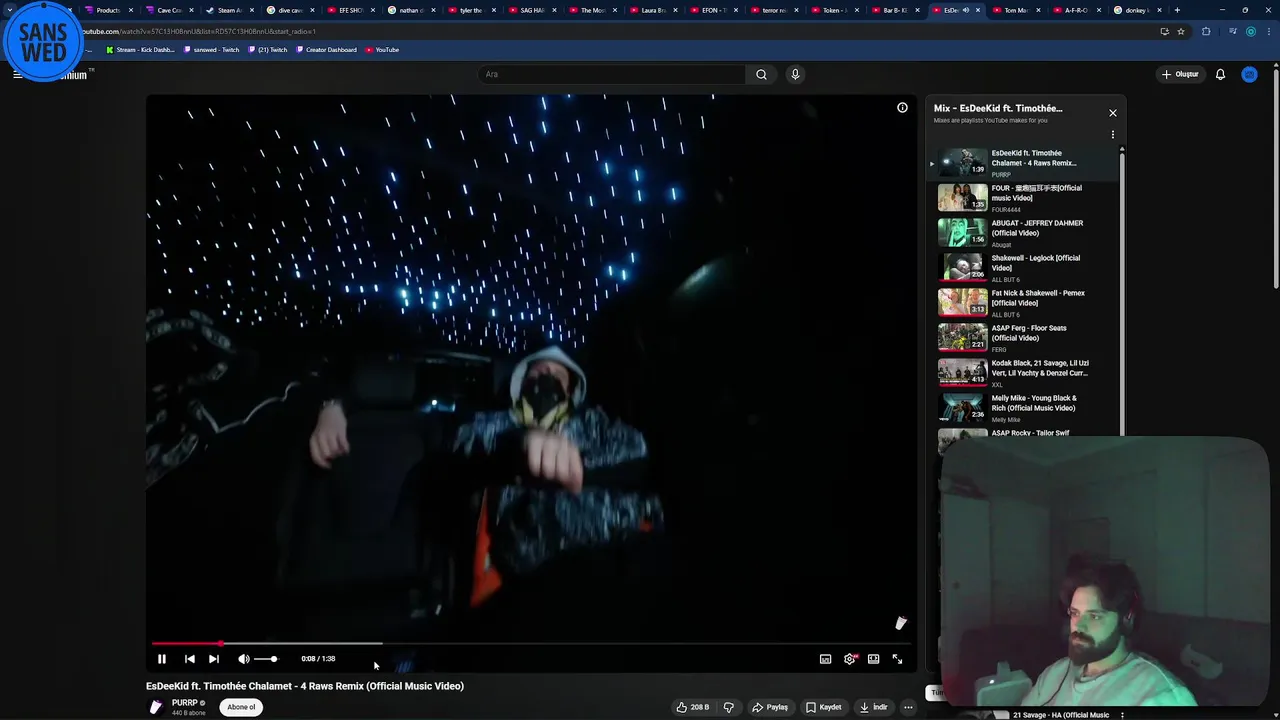Viewport: 1280px width, 720px height.
Task: Dislike the video
Action: tap(729, 707)
